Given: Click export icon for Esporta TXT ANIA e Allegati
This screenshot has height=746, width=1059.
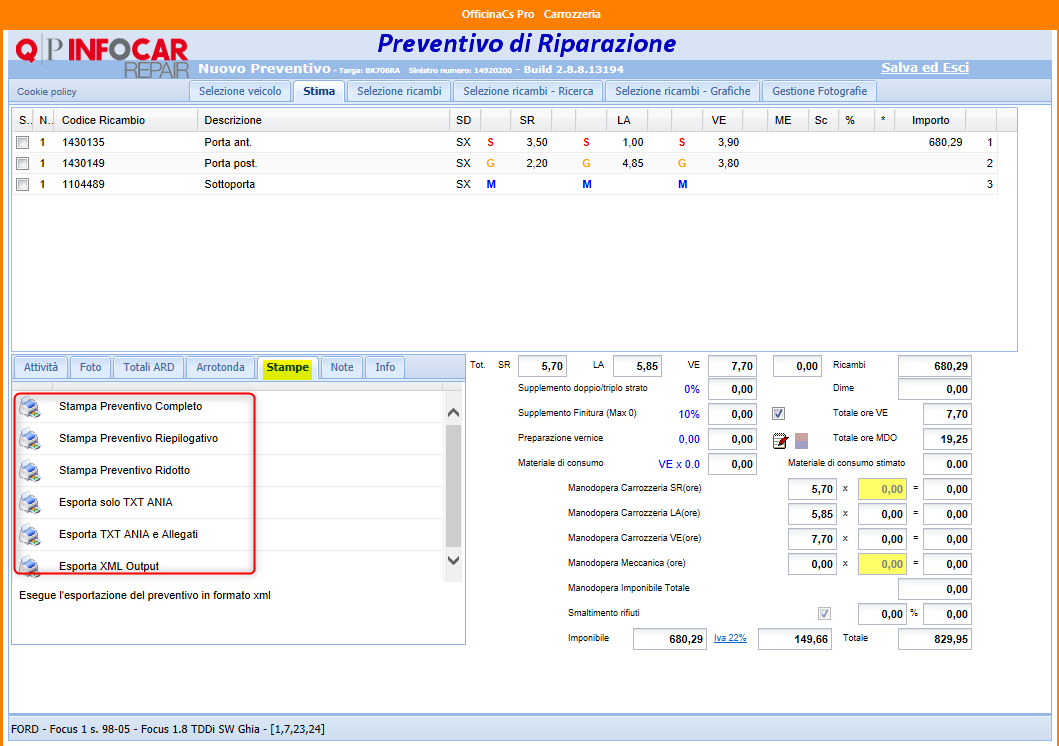Looking at the screenshot, I should [30, 535].
